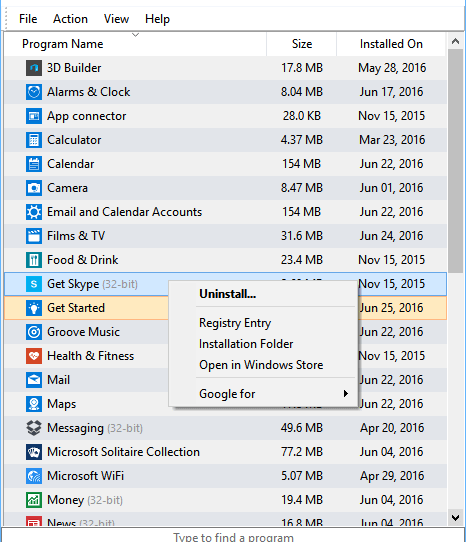Select the Money program name
Screen dimensions: 466x542
[x=65, y=501]
